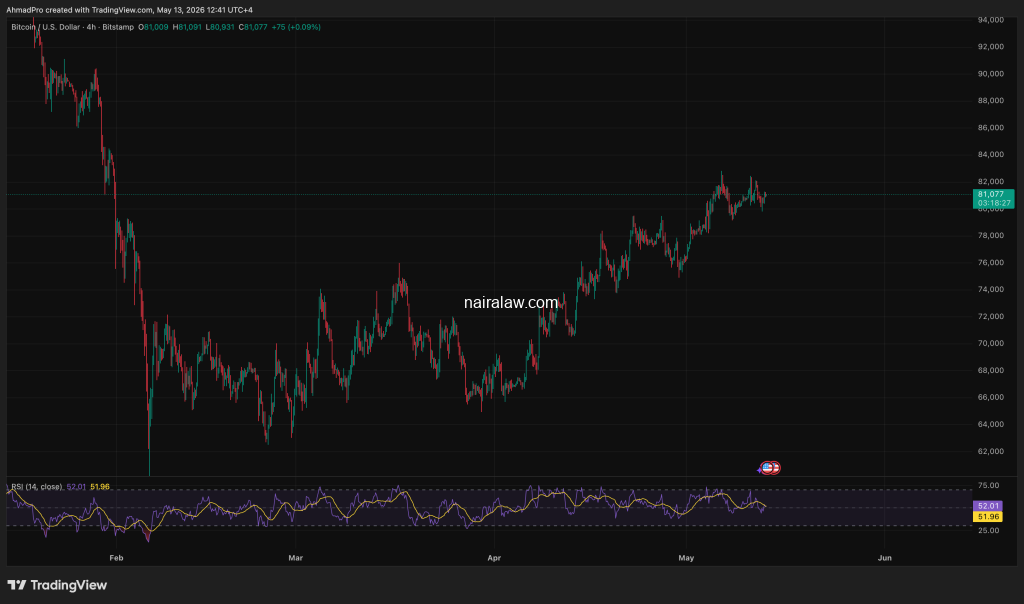Click the green 81,077 current price label
1024x604 pixels.
991,194
